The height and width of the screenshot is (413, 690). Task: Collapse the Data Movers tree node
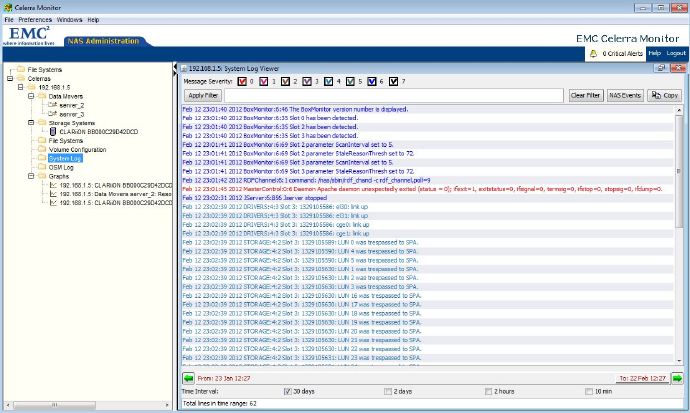point(31,96)
